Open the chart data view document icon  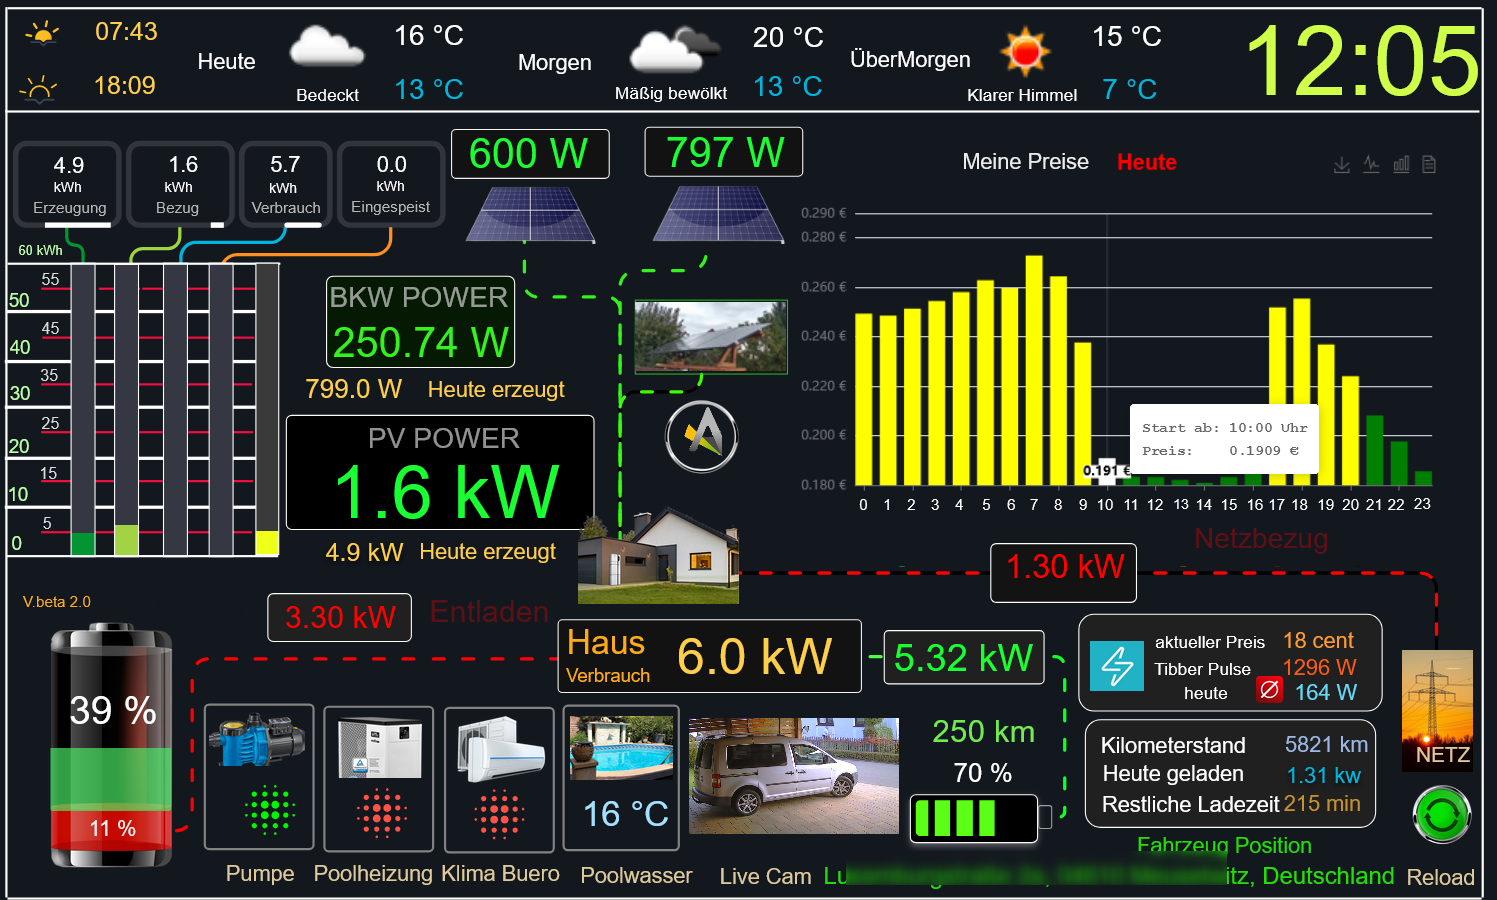tap(1429, 165)
